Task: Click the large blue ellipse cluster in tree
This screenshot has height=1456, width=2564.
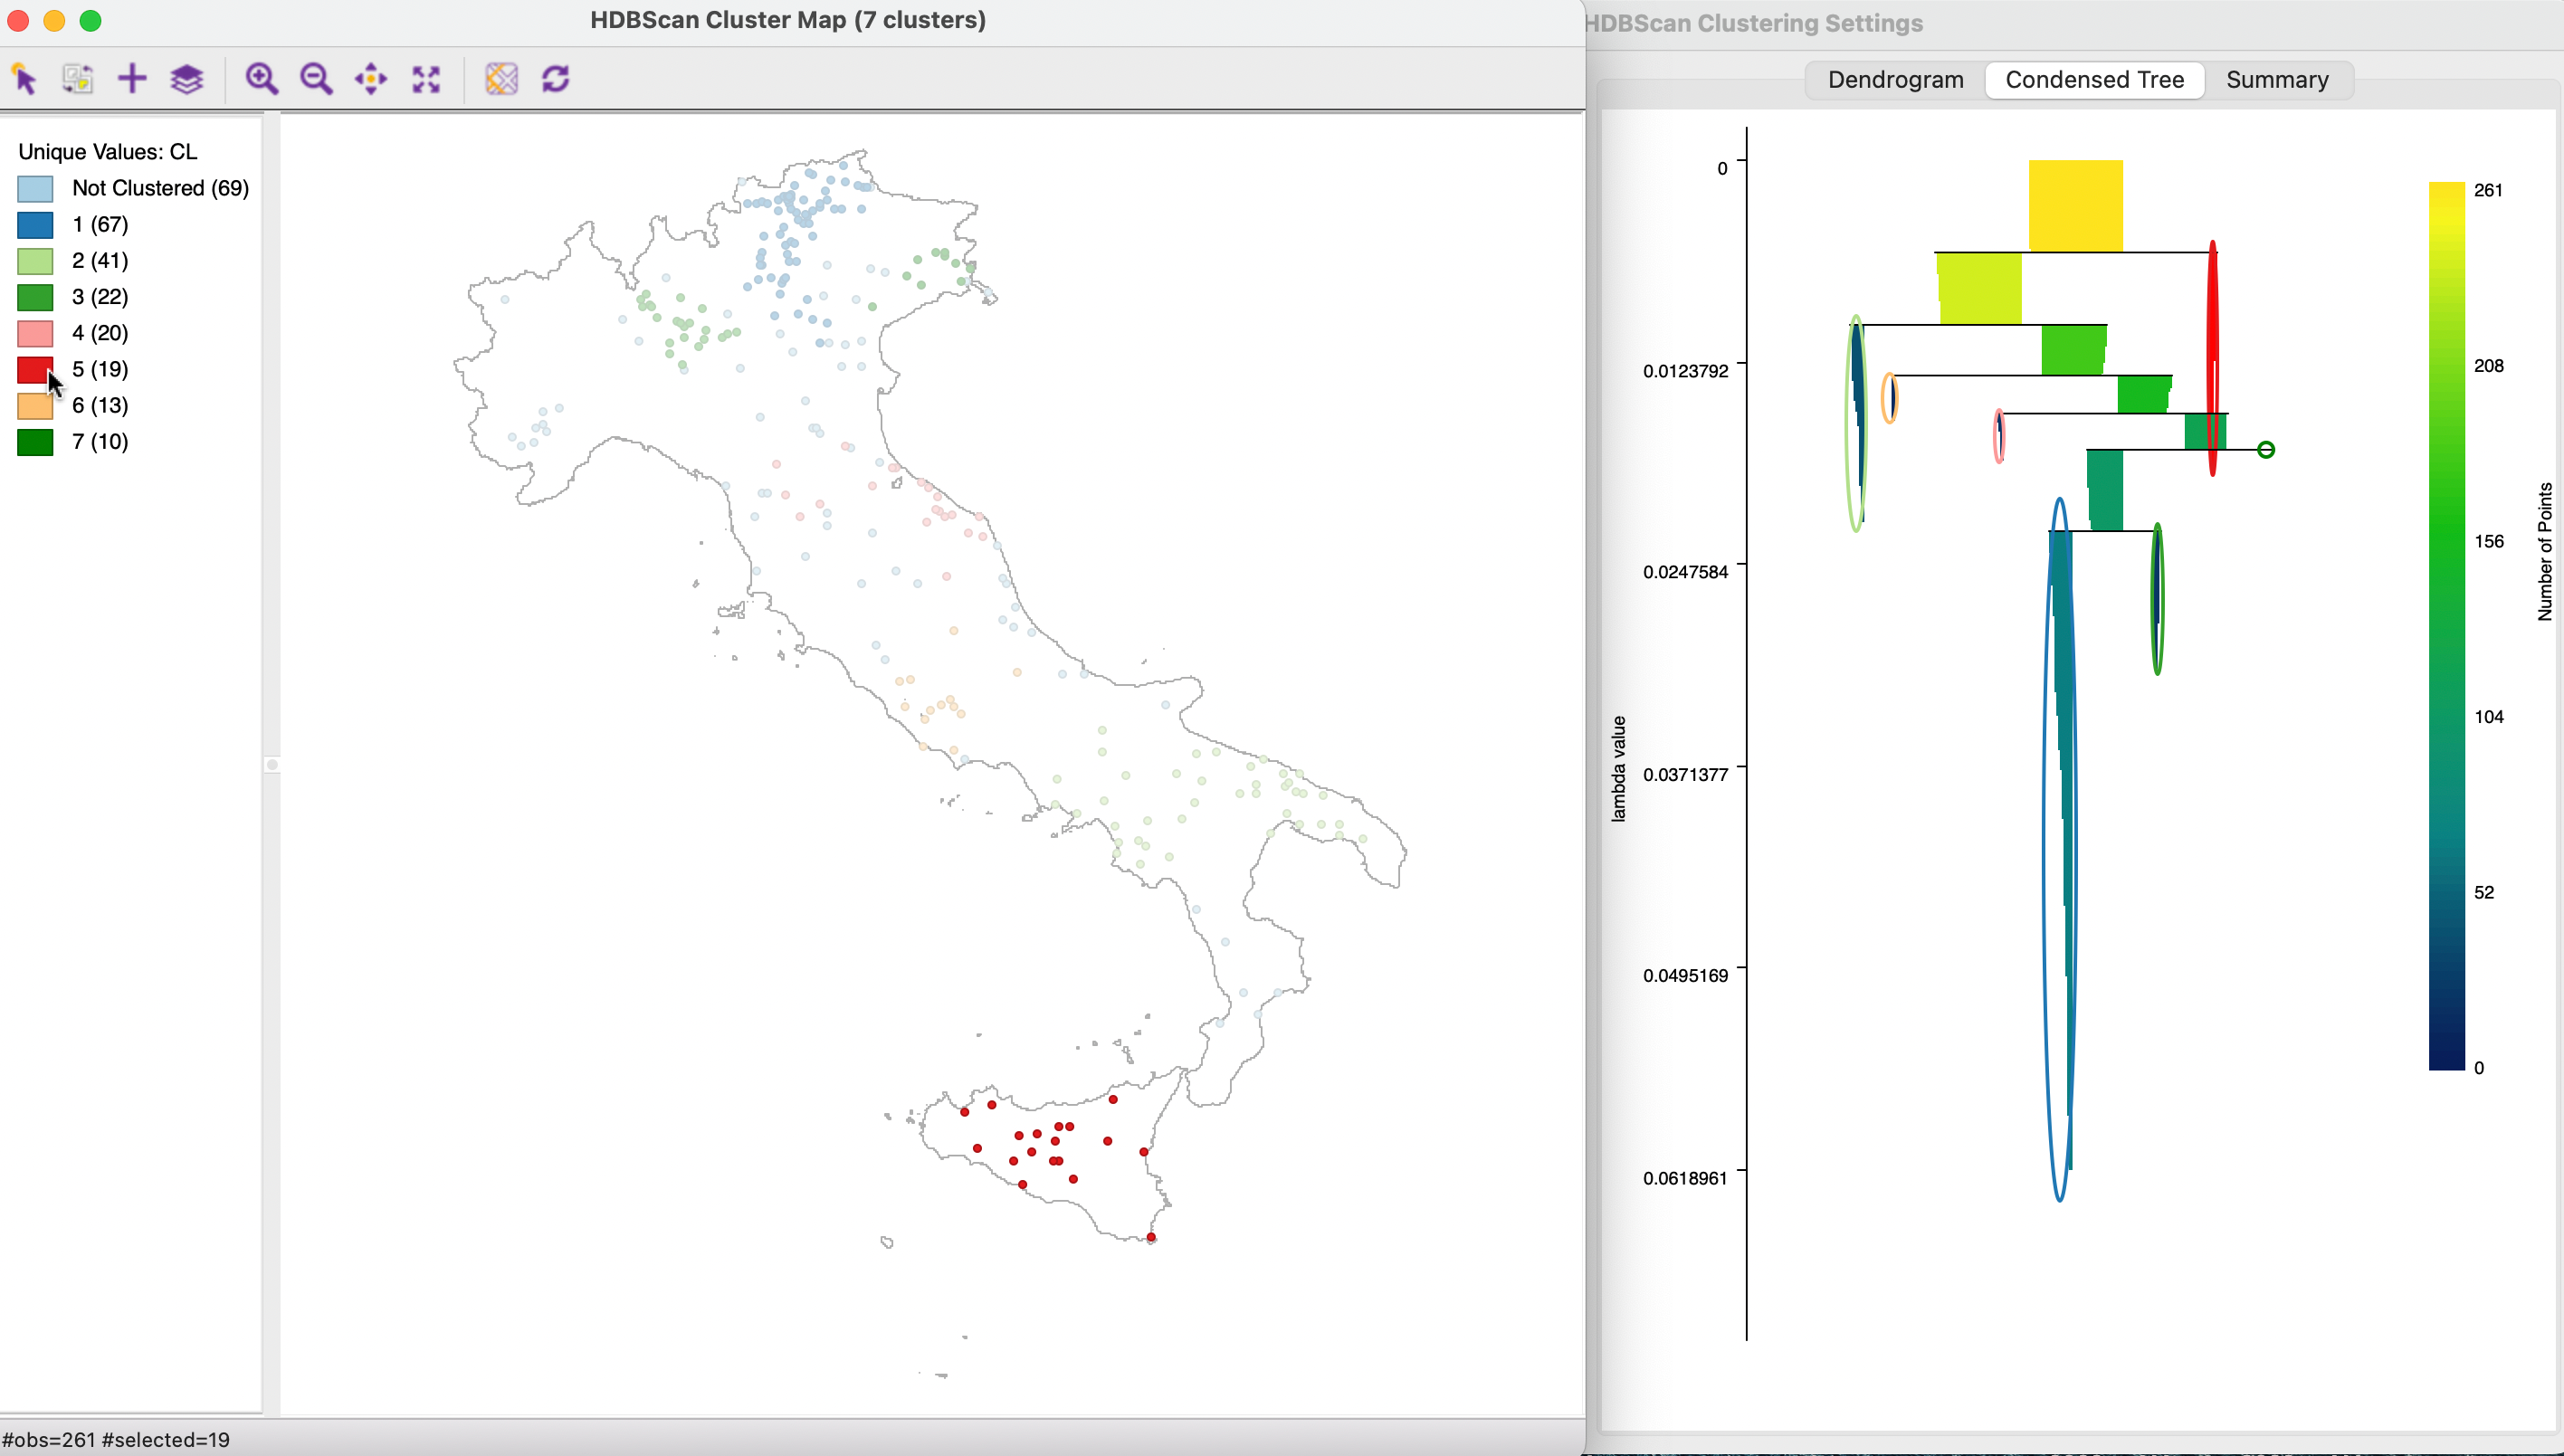Action: click(2059, 849)
